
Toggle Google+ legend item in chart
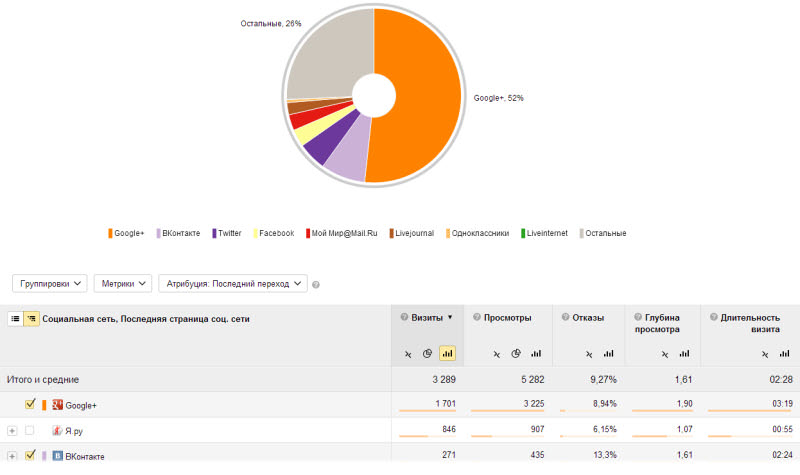126,233
